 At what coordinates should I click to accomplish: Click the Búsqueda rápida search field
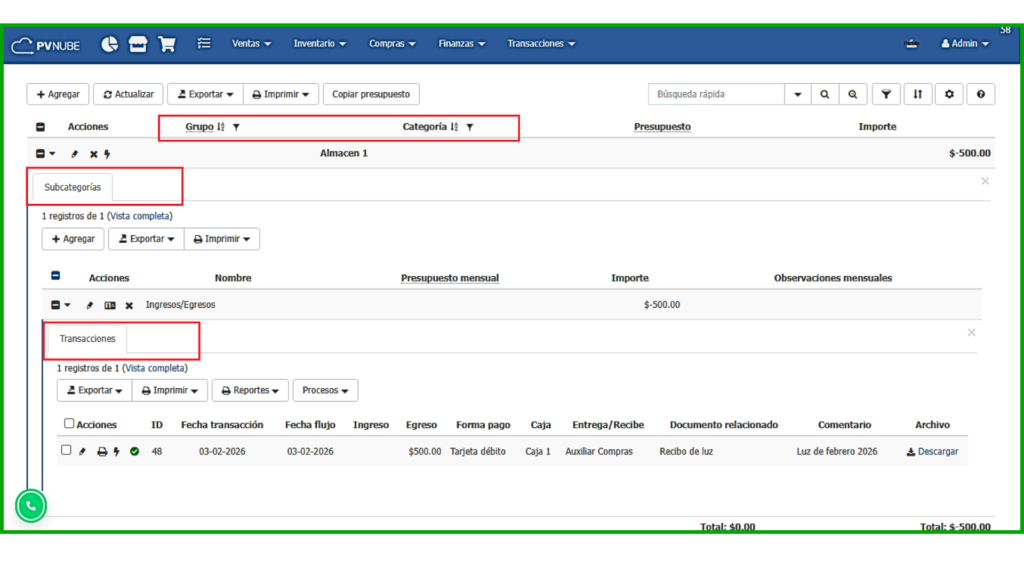pos(716,94)
